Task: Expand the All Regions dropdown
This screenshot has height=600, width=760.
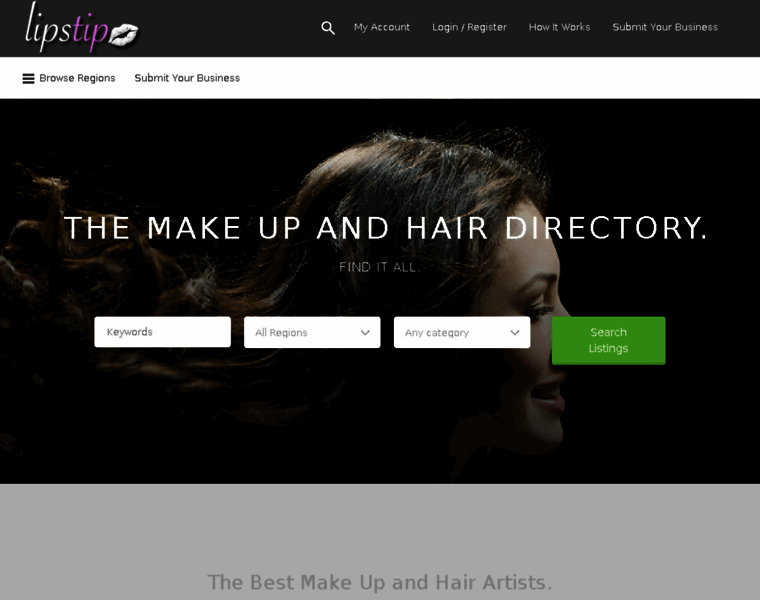Action: click(312, 332)
